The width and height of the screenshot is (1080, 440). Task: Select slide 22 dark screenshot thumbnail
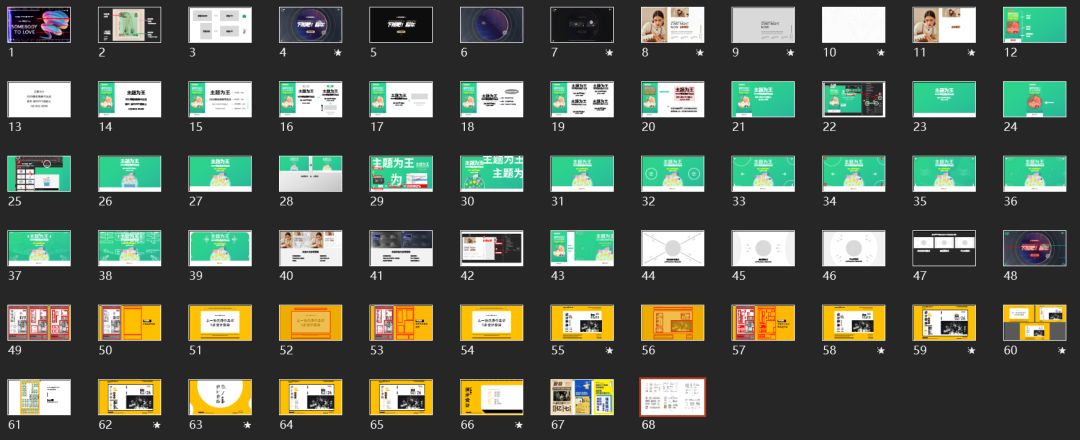click(853, 99)
